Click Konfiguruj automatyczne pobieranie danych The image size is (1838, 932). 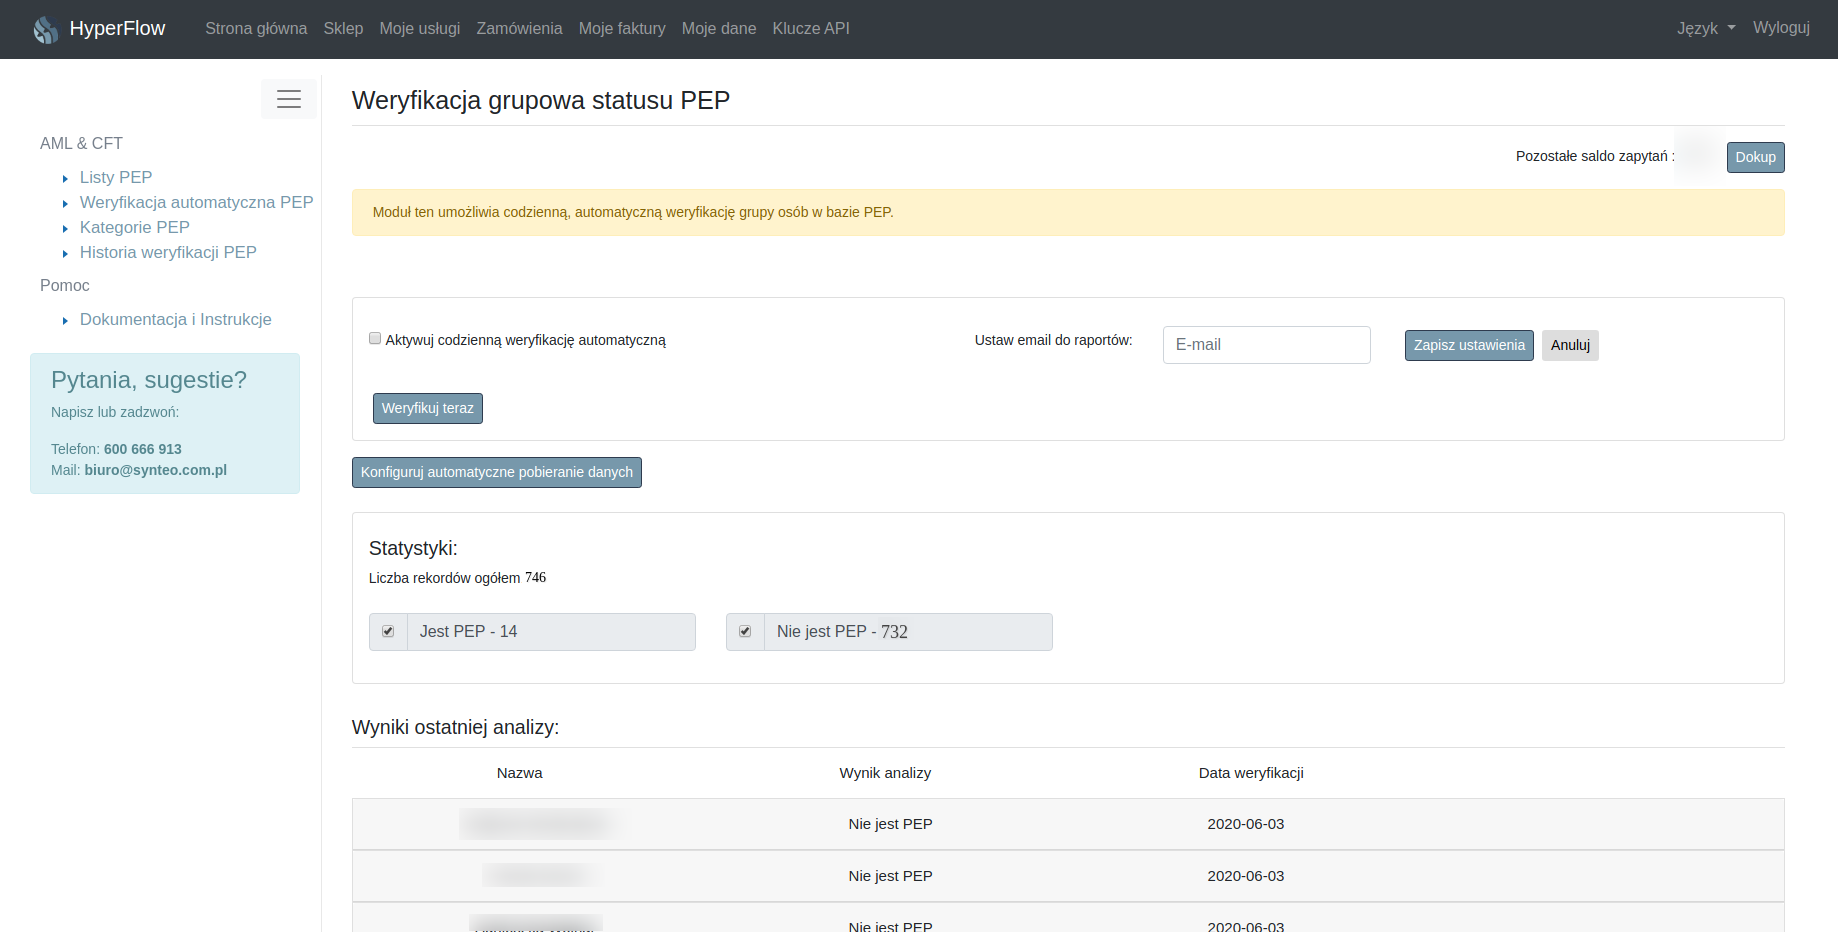tap(497, 472)
